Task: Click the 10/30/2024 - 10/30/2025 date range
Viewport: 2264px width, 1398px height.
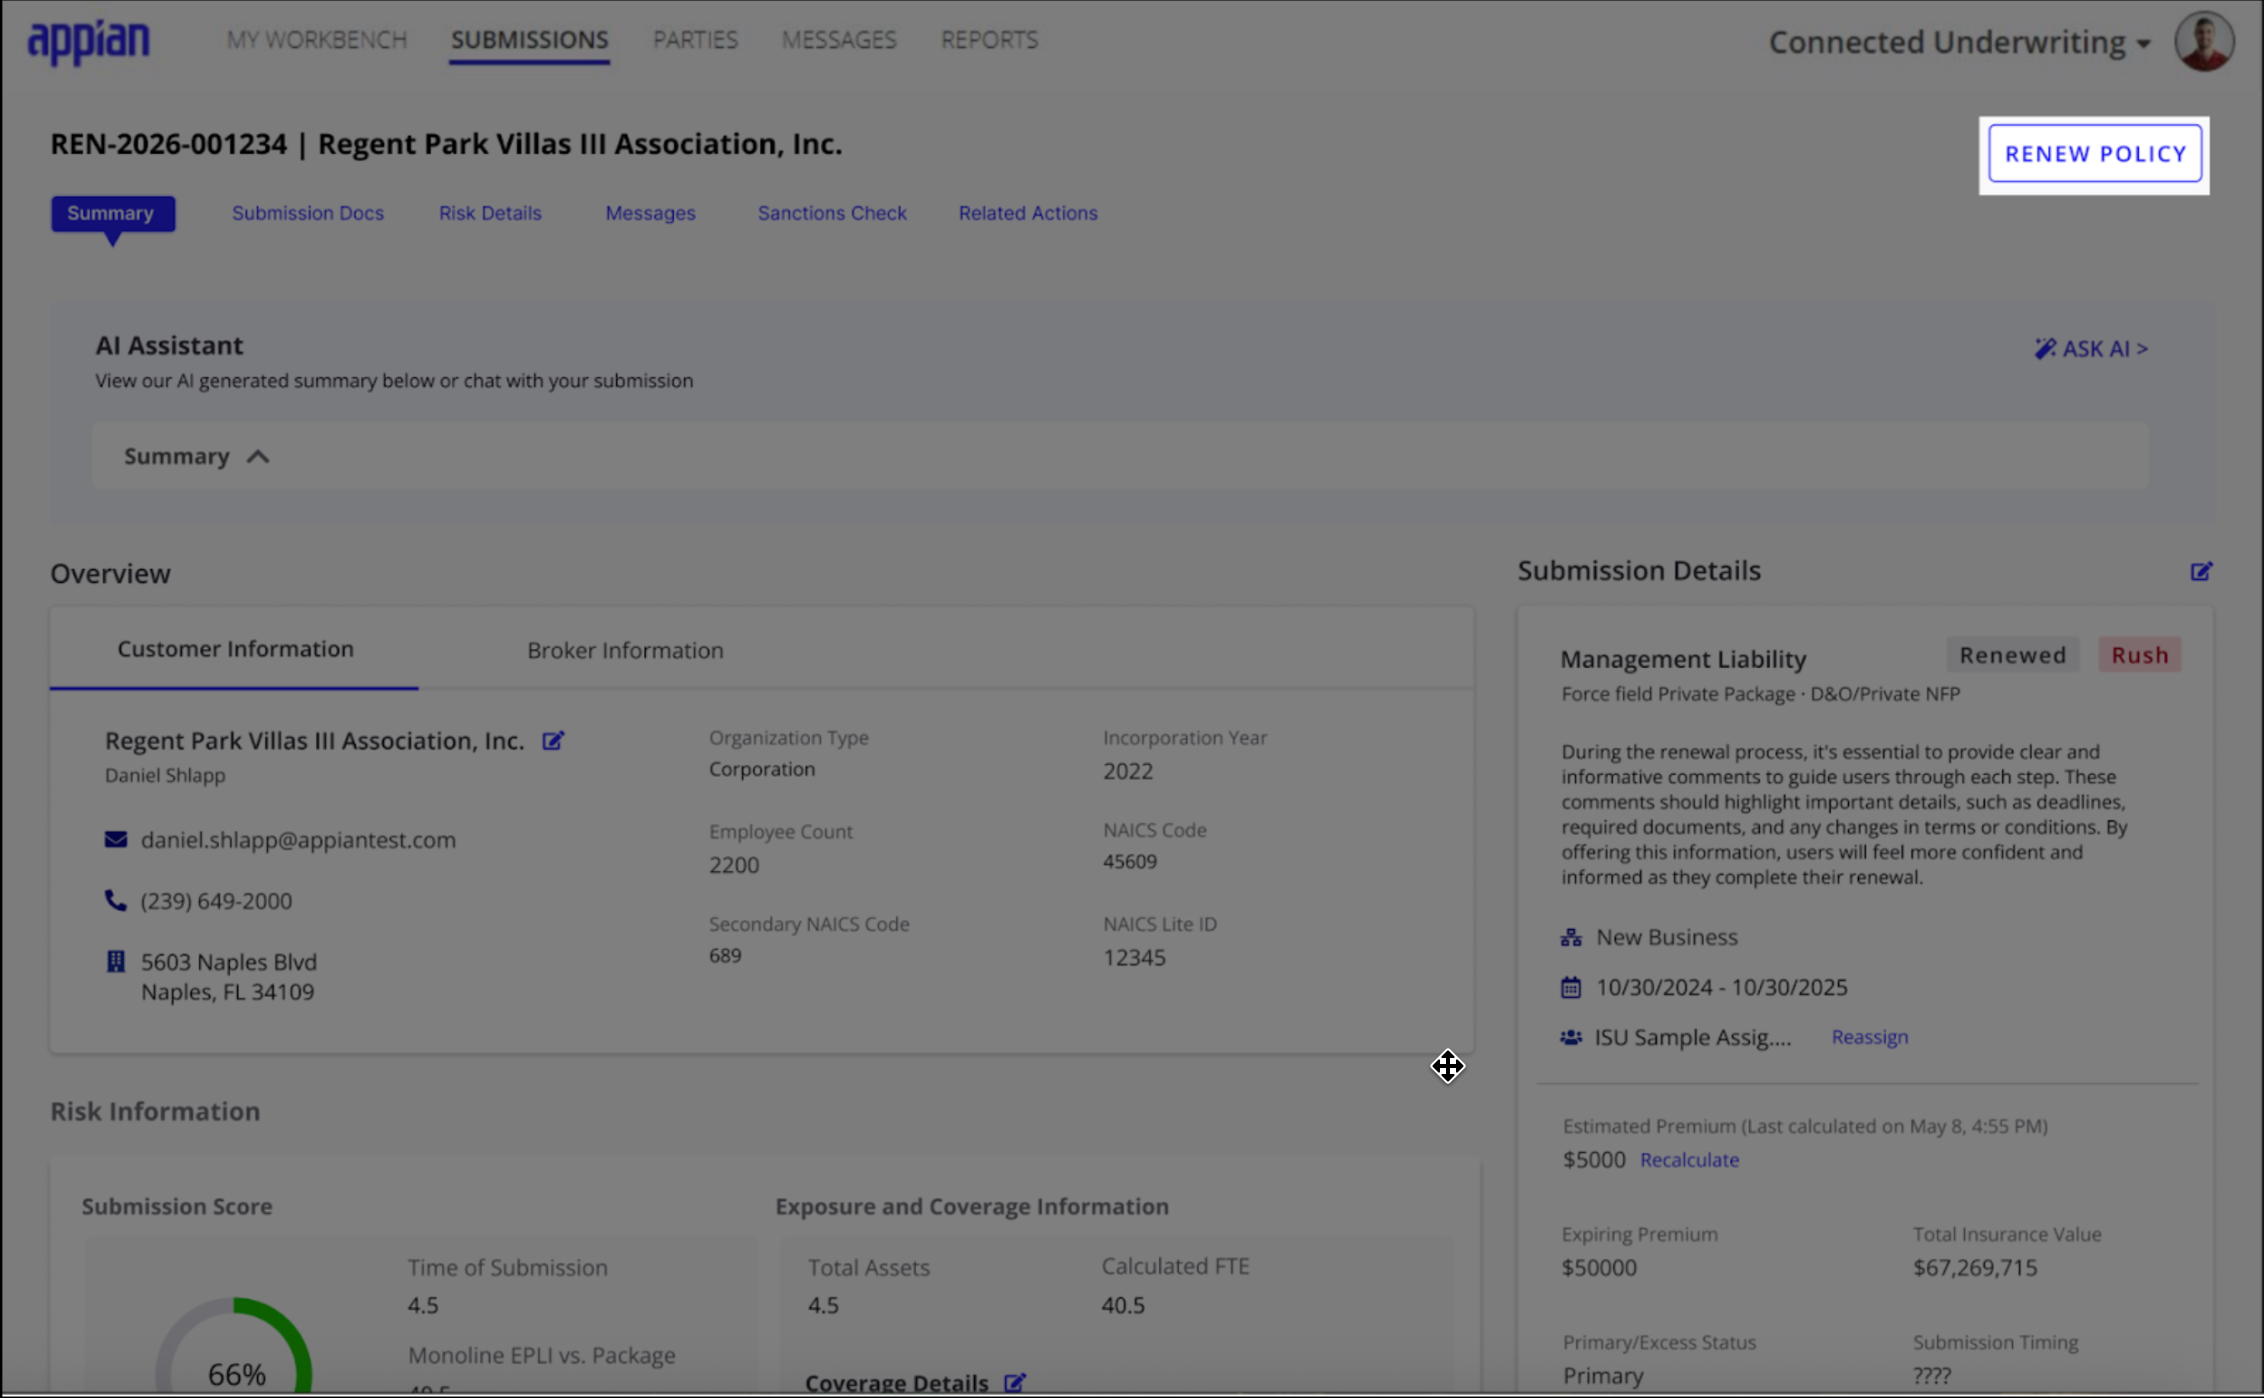Action: 1721,987
